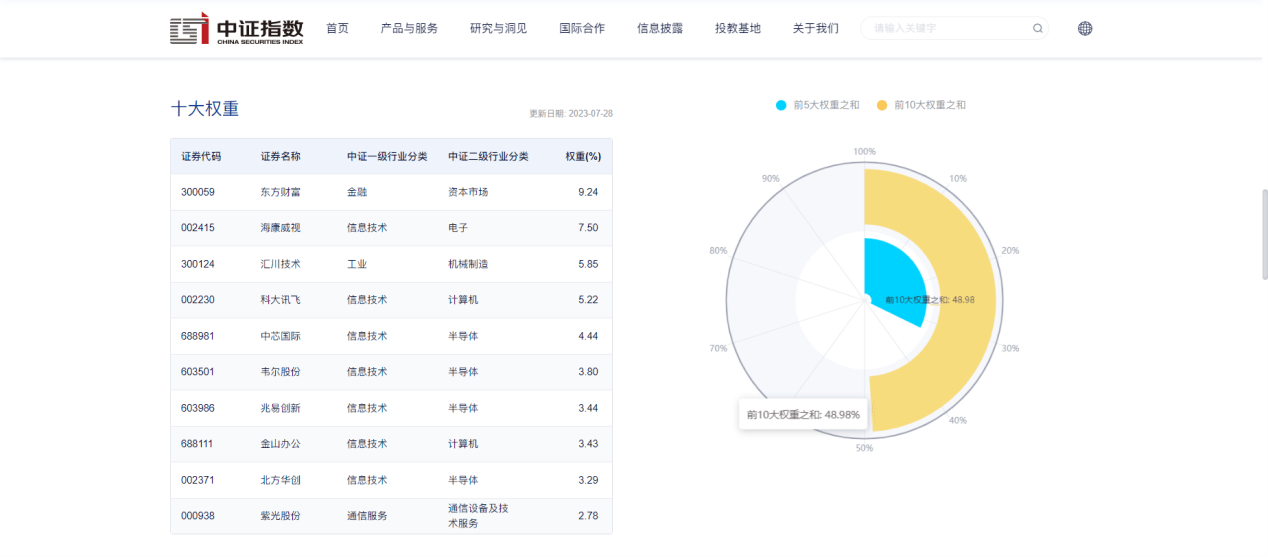Open the 首页 menu item
Viewport: 1268px width, 557px height.
pos(337,29)
